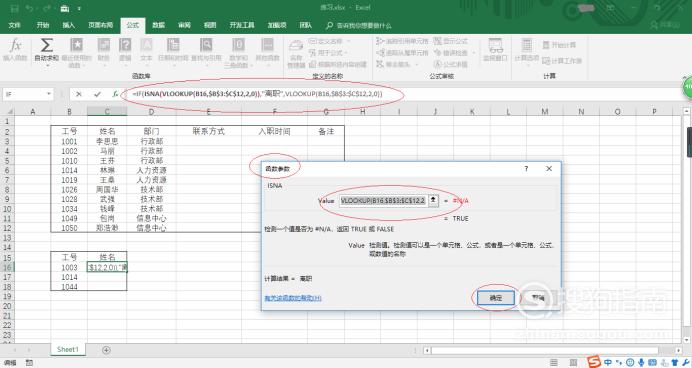Open Lookup & Reference functions icon
The height and width of the screenshot is (368, 692).
click(x=206, y=45)
